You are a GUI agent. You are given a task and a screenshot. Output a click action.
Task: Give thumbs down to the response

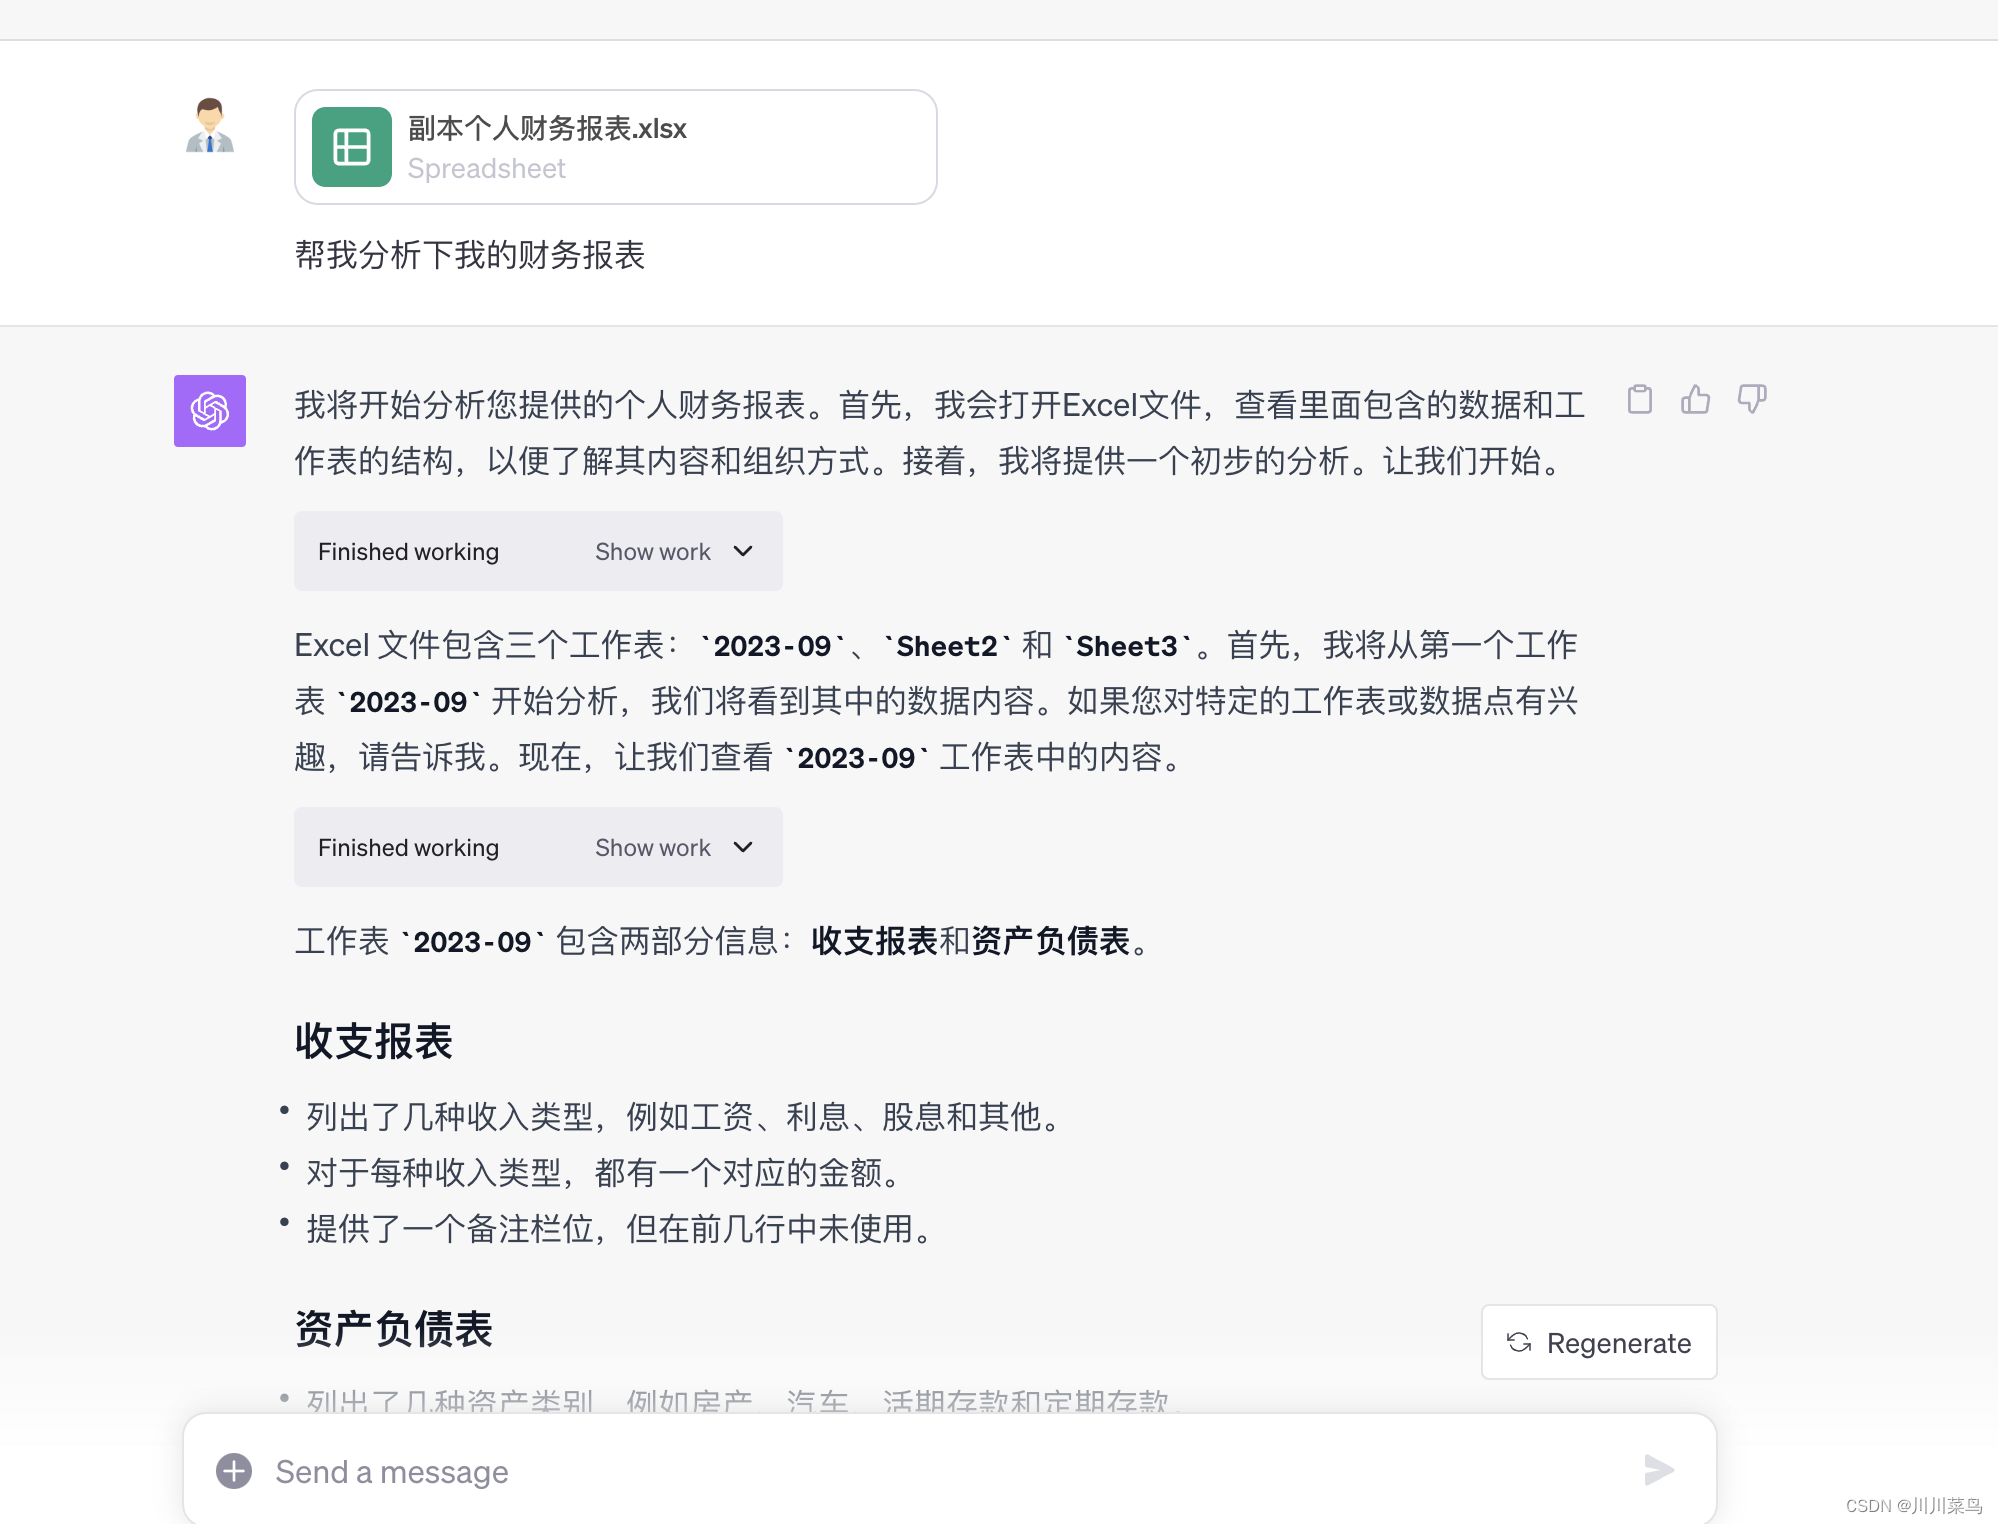(x=1751, y=399)
